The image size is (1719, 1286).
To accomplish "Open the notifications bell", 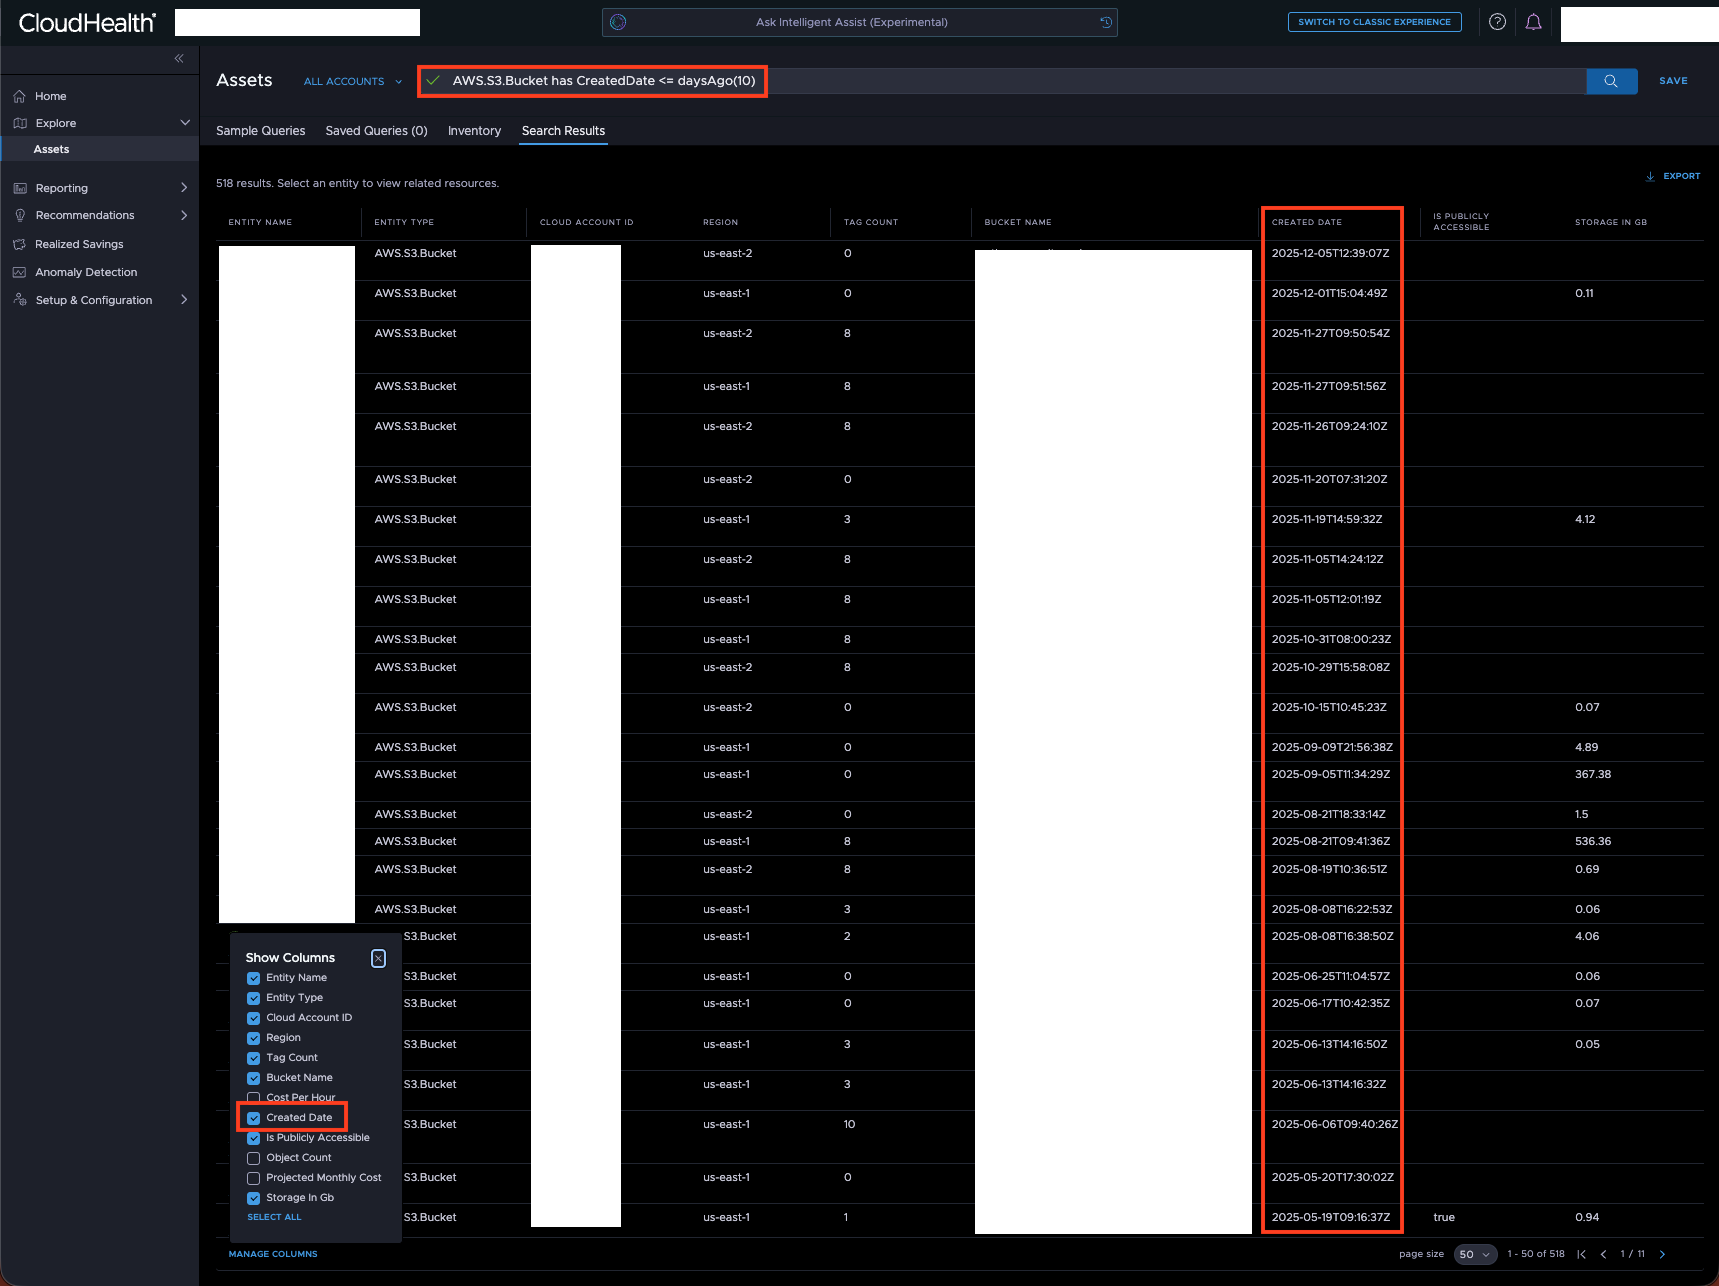I will pyautogui.click(x=1533, y=22).
